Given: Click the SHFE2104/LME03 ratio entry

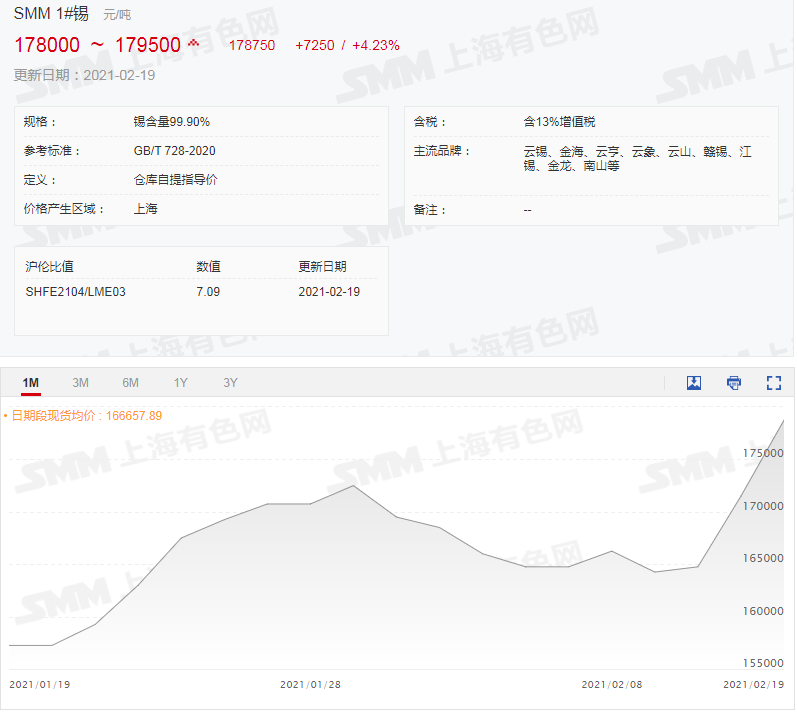Looking at the screenshot, I should 75,292.
